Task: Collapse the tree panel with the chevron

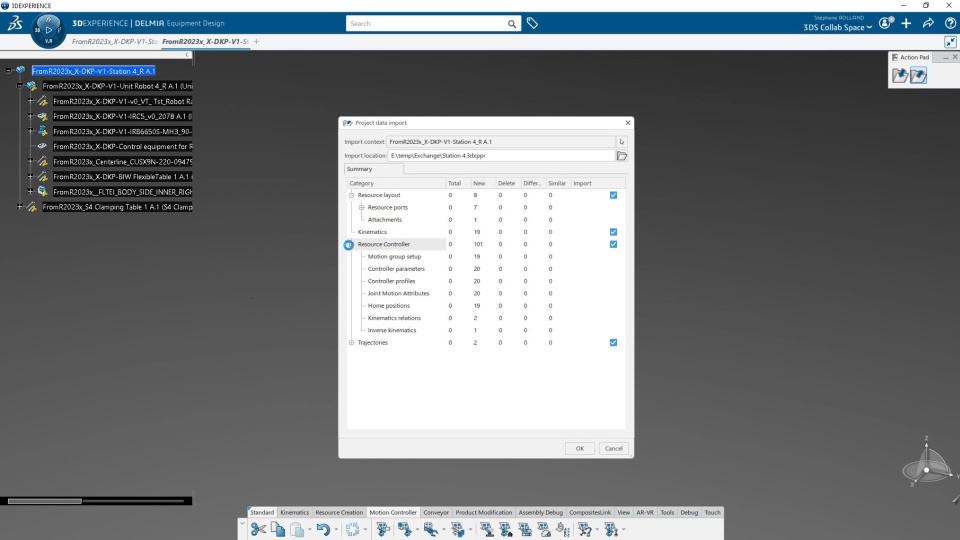Action: tap(187, 54)
